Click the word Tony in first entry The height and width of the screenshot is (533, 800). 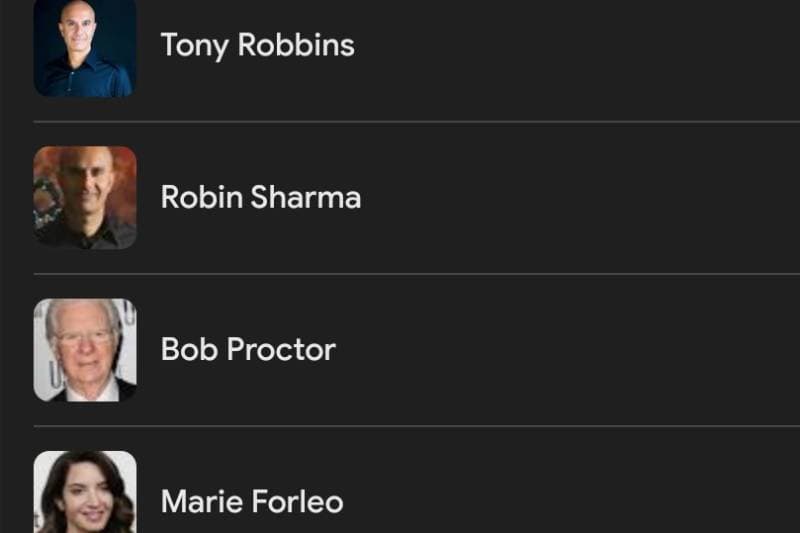tap(194, 46)
